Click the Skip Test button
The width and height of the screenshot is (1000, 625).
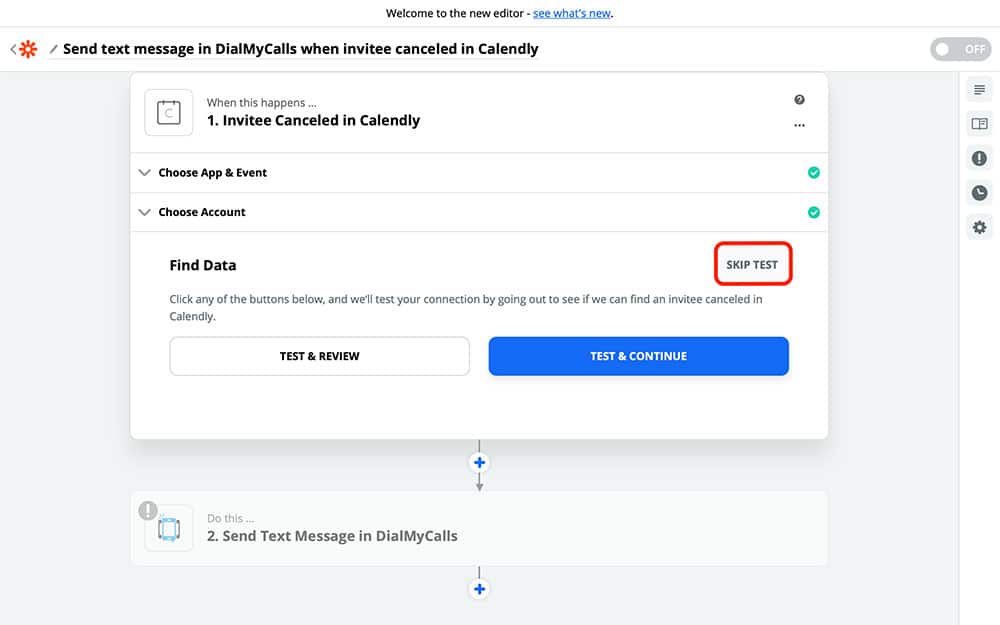tap(752, 265)
